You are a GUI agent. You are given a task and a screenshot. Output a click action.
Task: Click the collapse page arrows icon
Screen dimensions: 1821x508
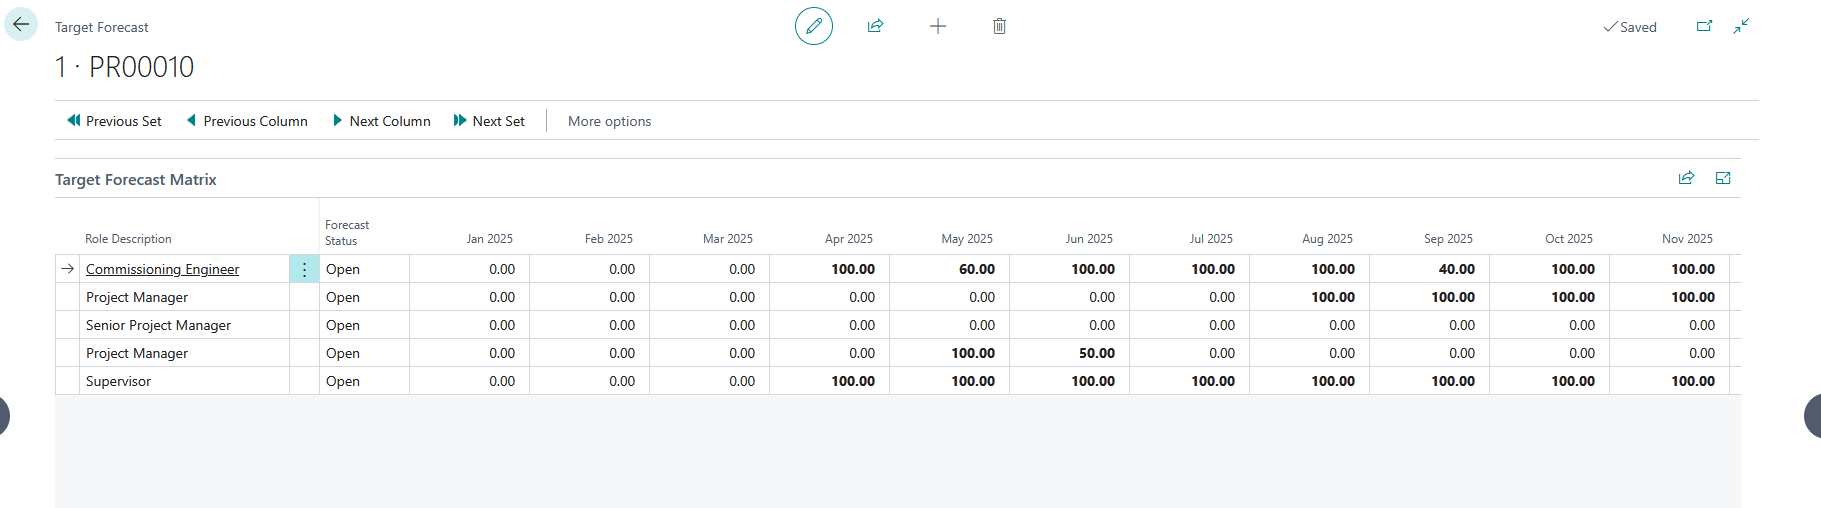[1741, 26]
